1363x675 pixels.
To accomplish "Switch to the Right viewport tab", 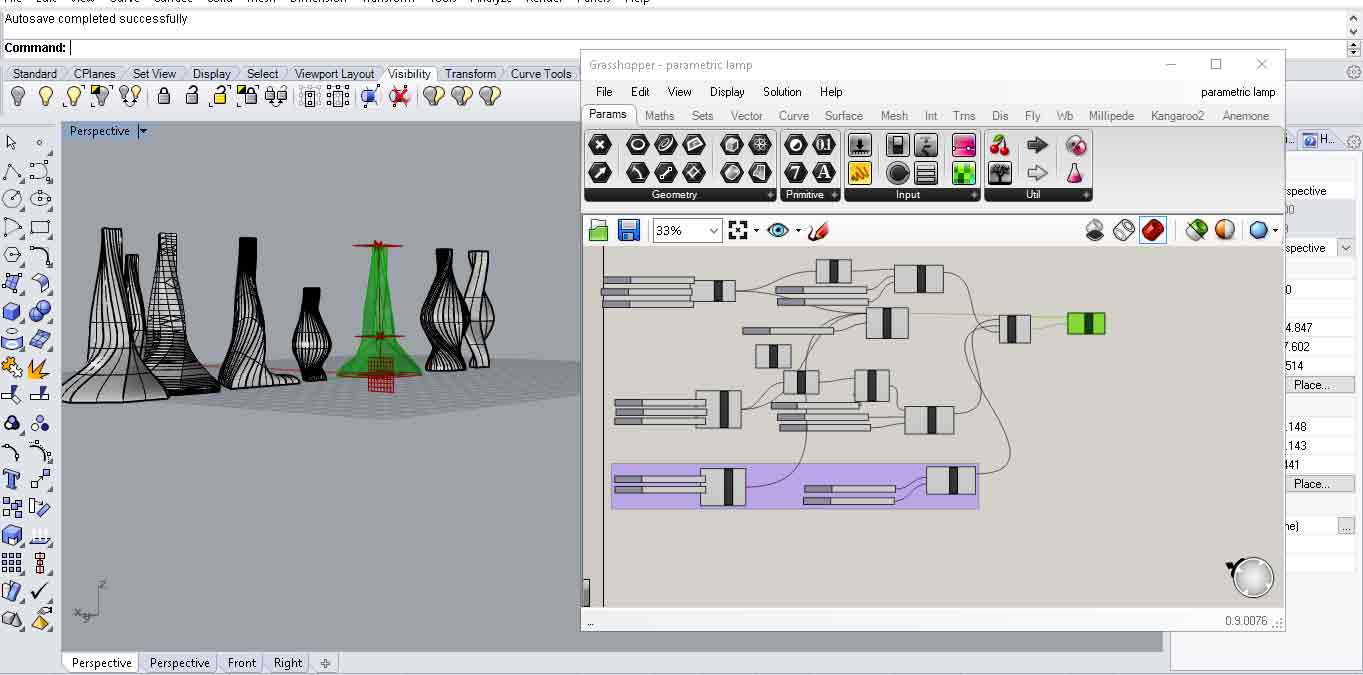I will [x=288, y=663].
